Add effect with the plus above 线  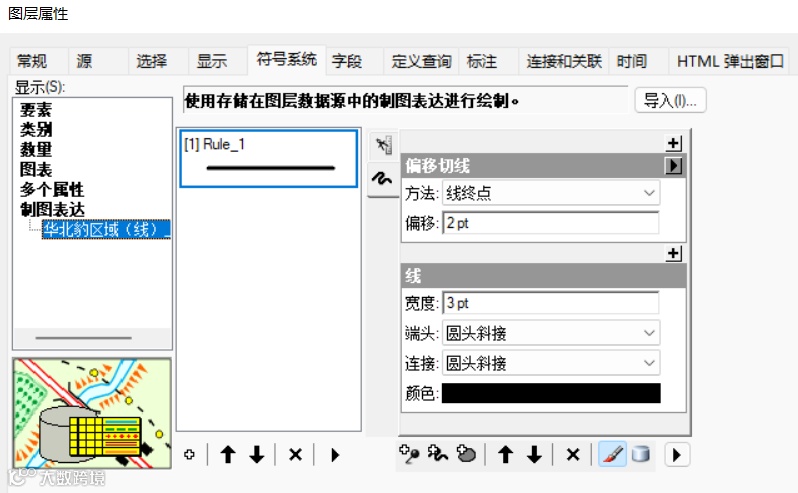674,253
